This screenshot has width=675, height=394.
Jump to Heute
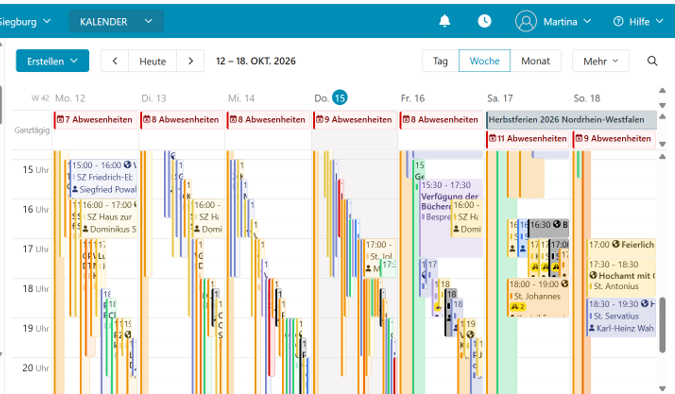click(152, 61)
